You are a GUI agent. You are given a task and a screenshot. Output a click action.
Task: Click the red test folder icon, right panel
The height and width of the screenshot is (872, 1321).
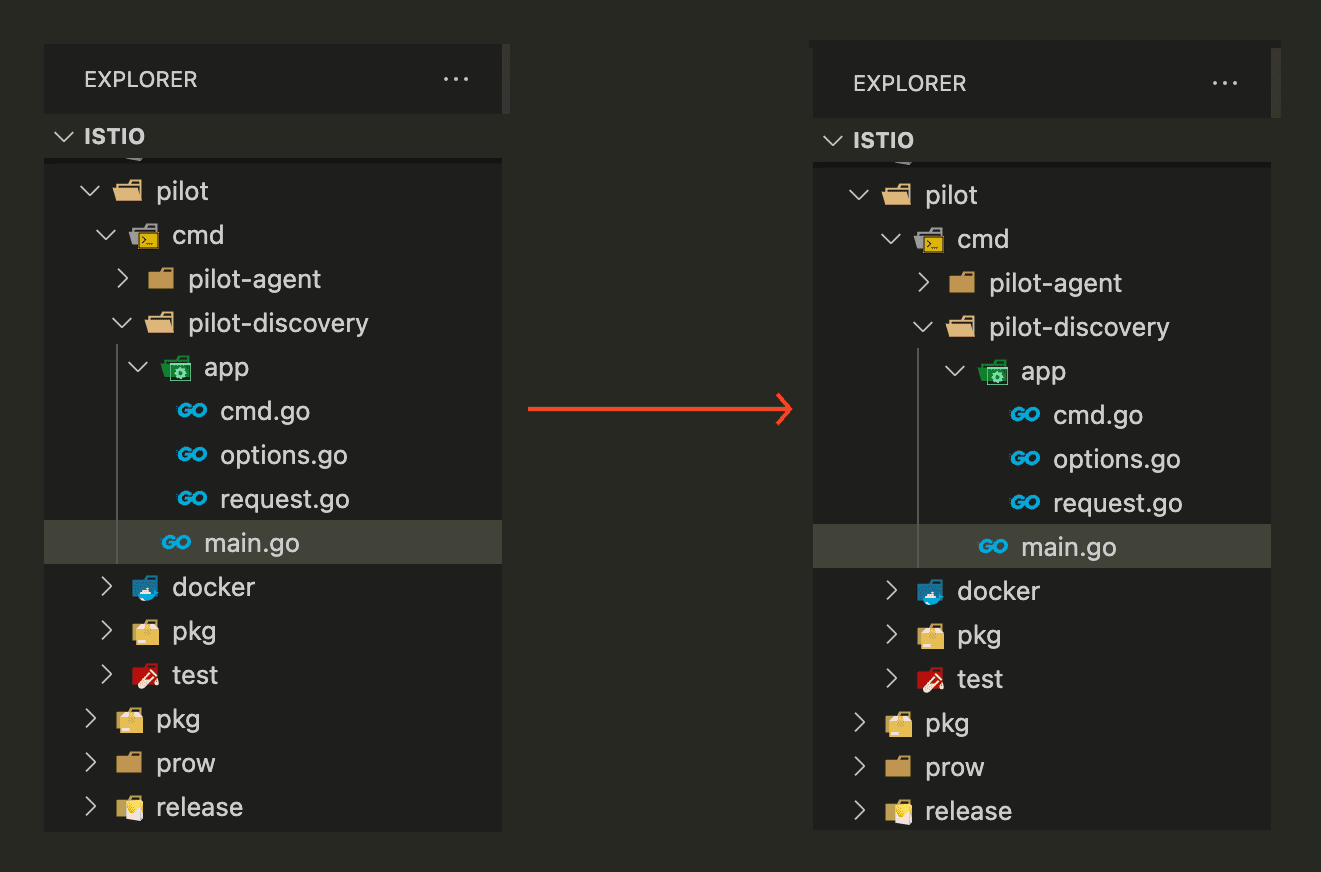pyautogui.click(x=930, y=679)
